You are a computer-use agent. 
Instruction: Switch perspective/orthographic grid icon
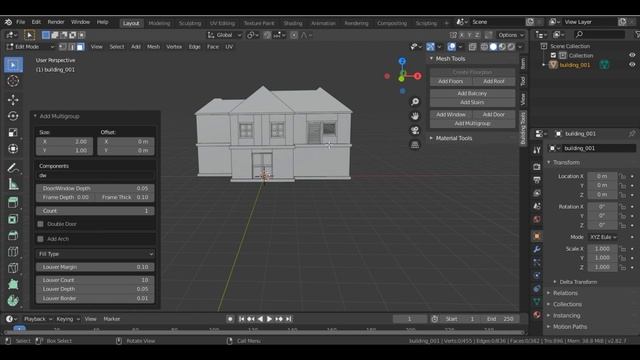tap(415, 144)
